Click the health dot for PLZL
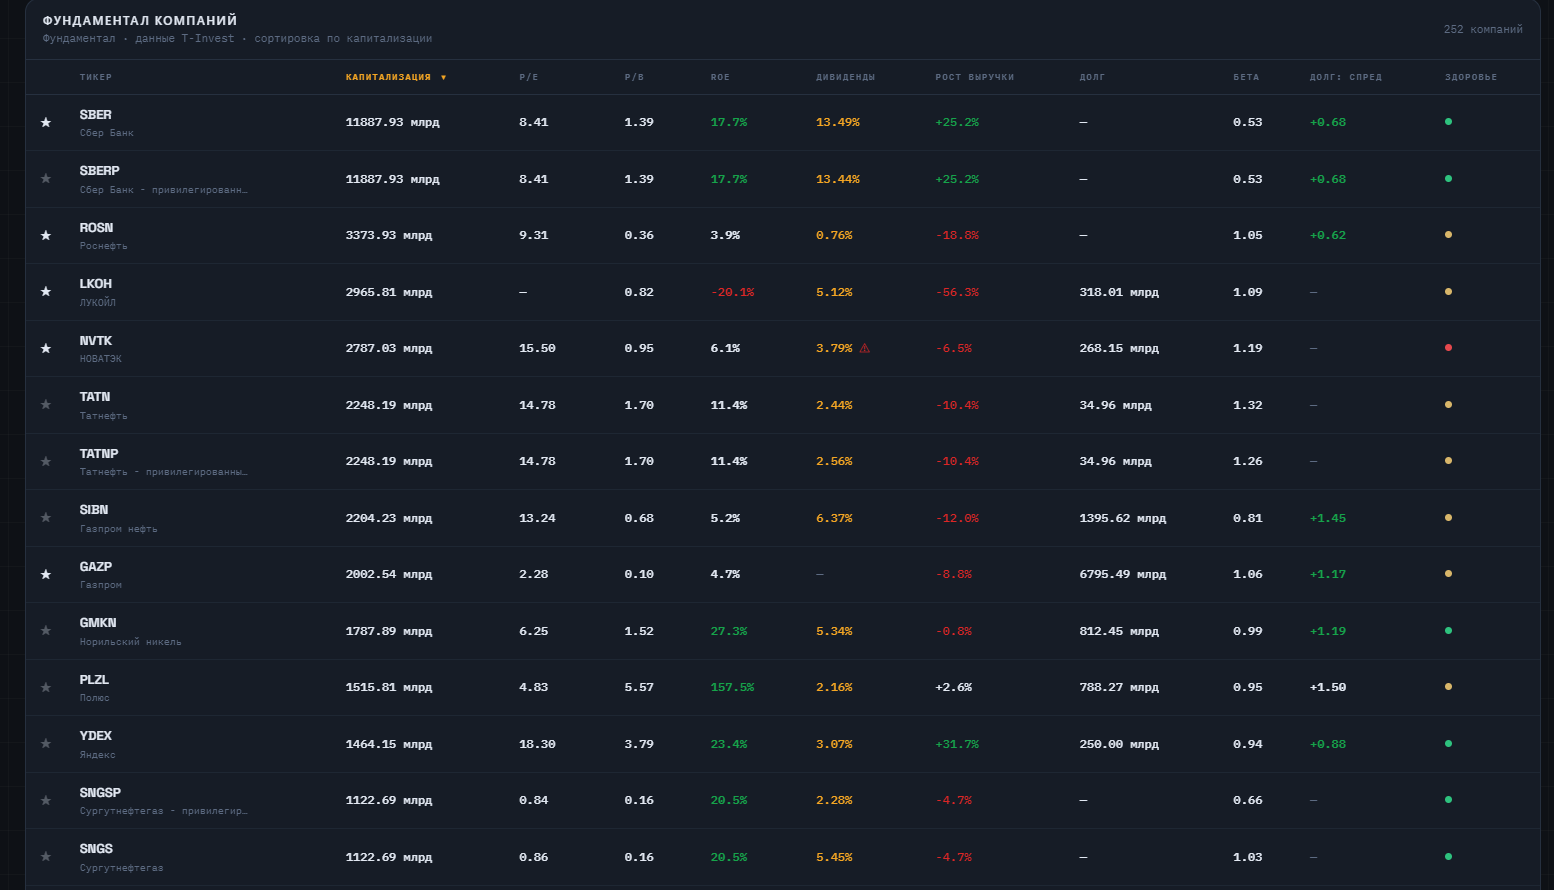The image size is (1554, 890). [x=1448, y=687]
